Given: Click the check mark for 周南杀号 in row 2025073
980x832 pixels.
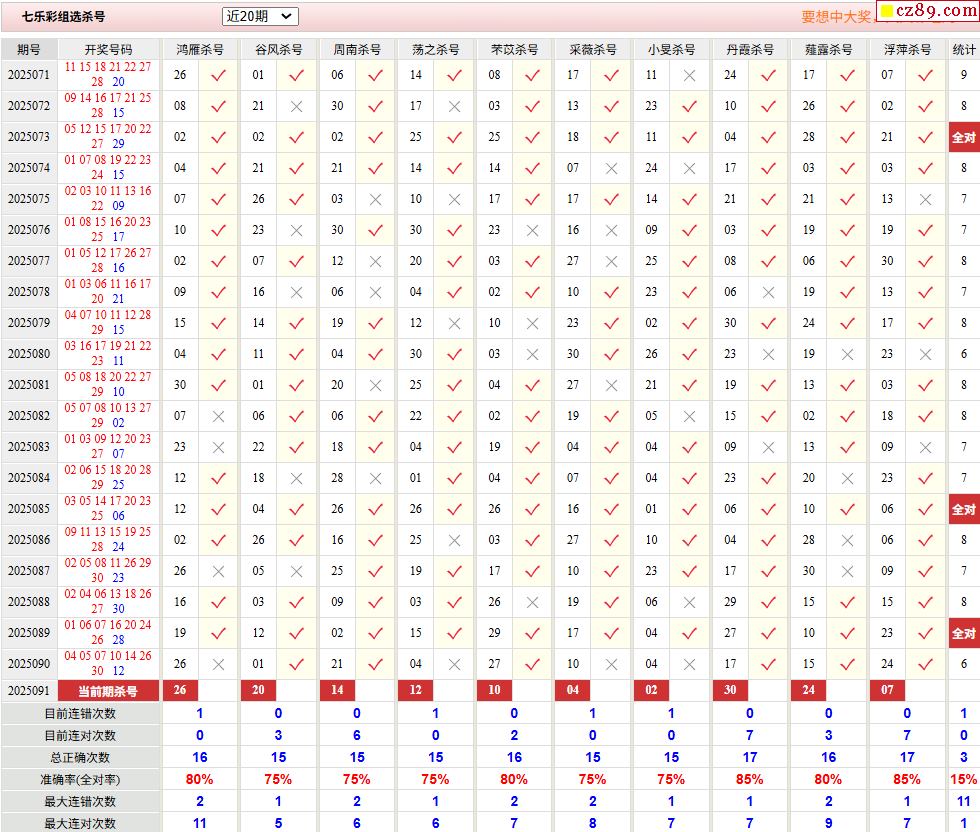Looking at the screenshot, I should click(x=375, y=138).
